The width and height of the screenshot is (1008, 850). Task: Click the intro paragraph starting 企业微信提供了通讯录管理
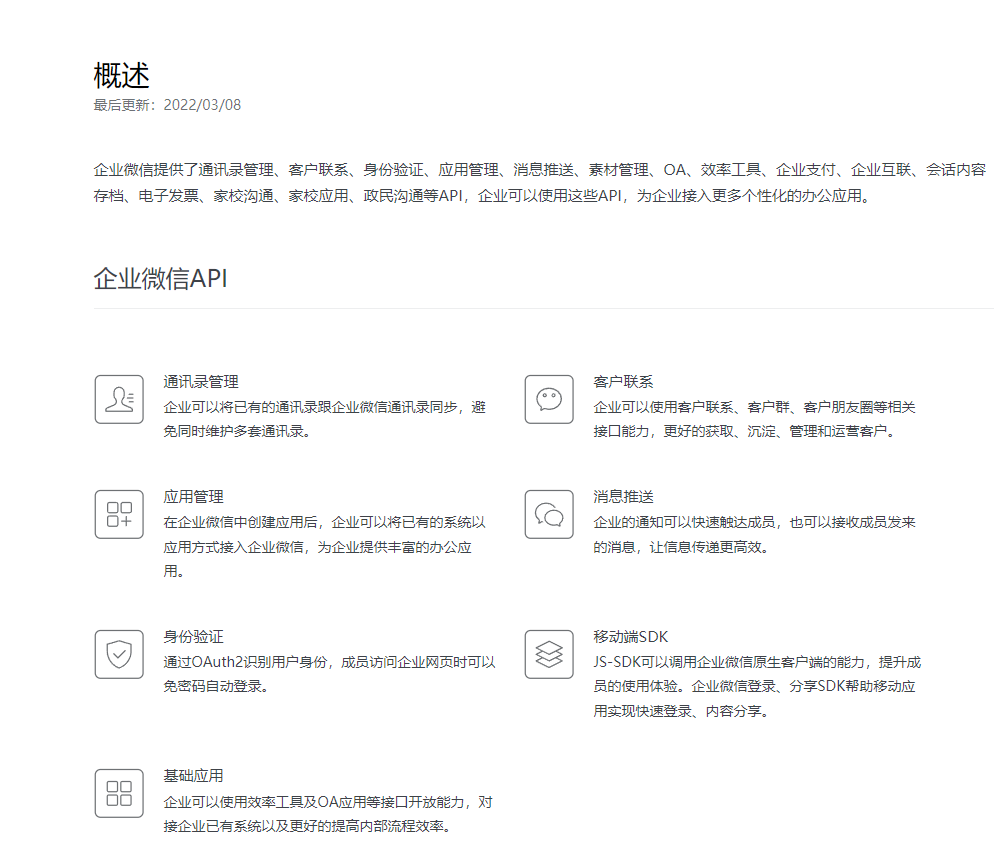click(x=540, y=183)
